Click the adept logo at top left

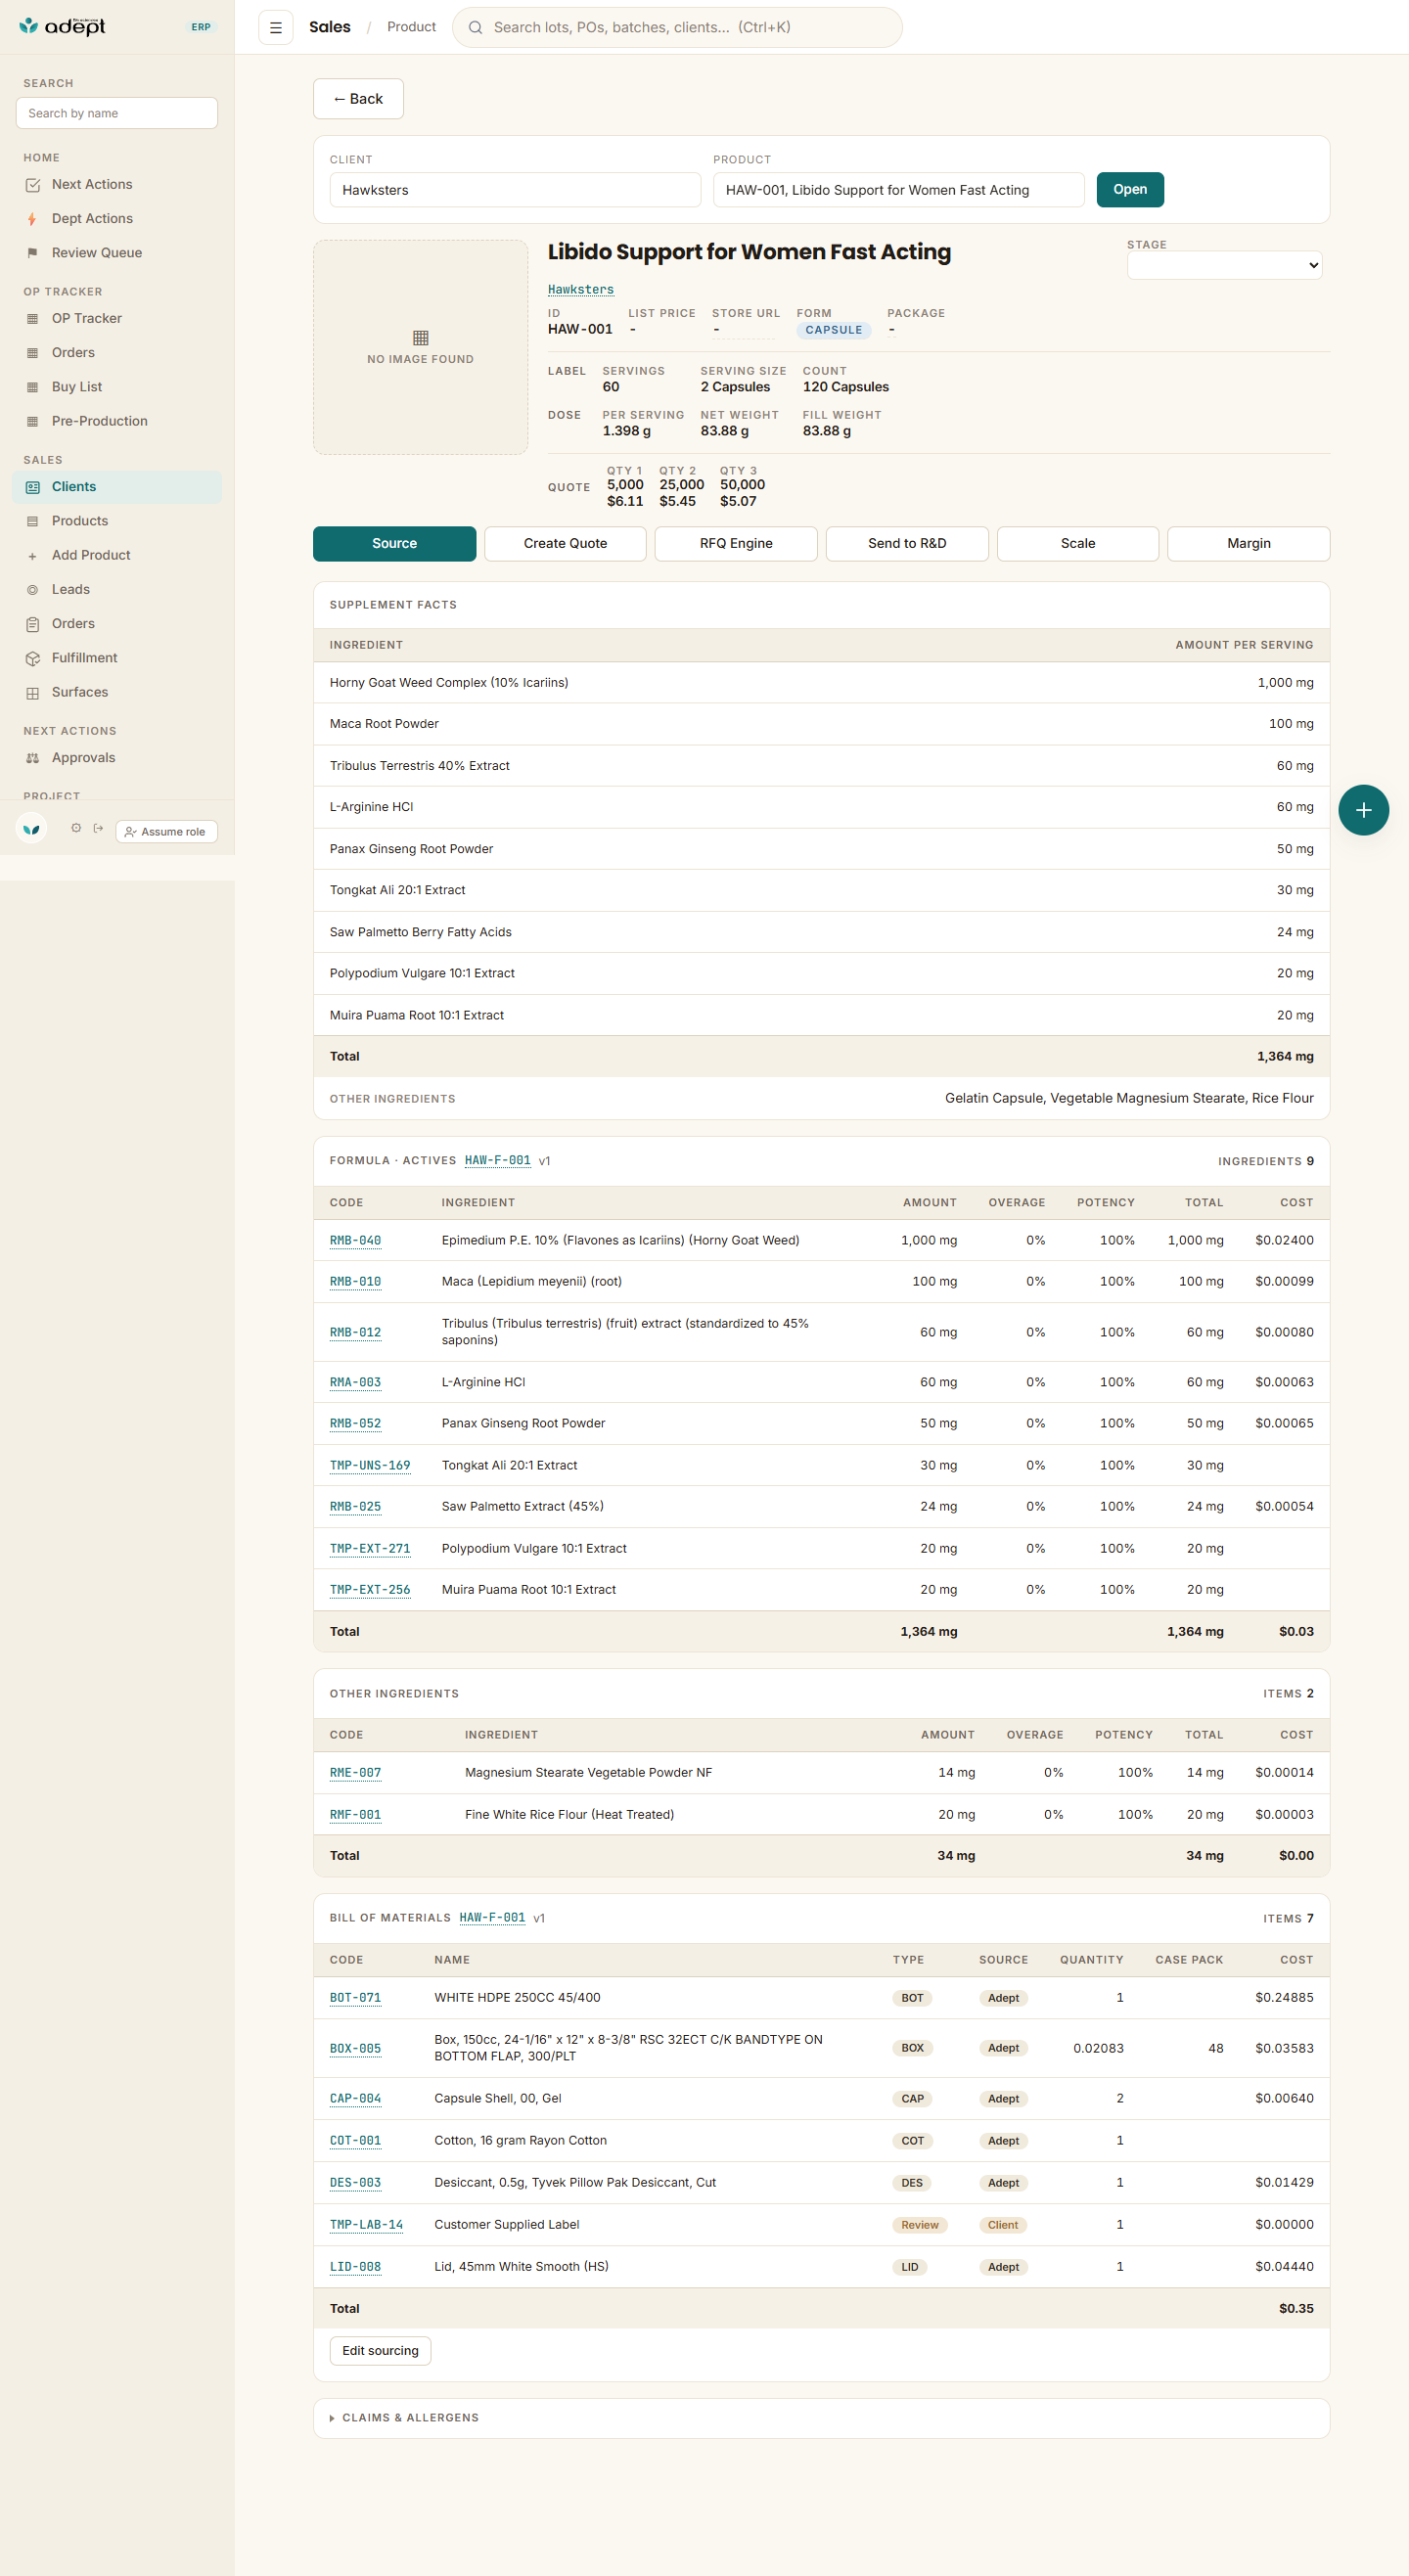62,26
